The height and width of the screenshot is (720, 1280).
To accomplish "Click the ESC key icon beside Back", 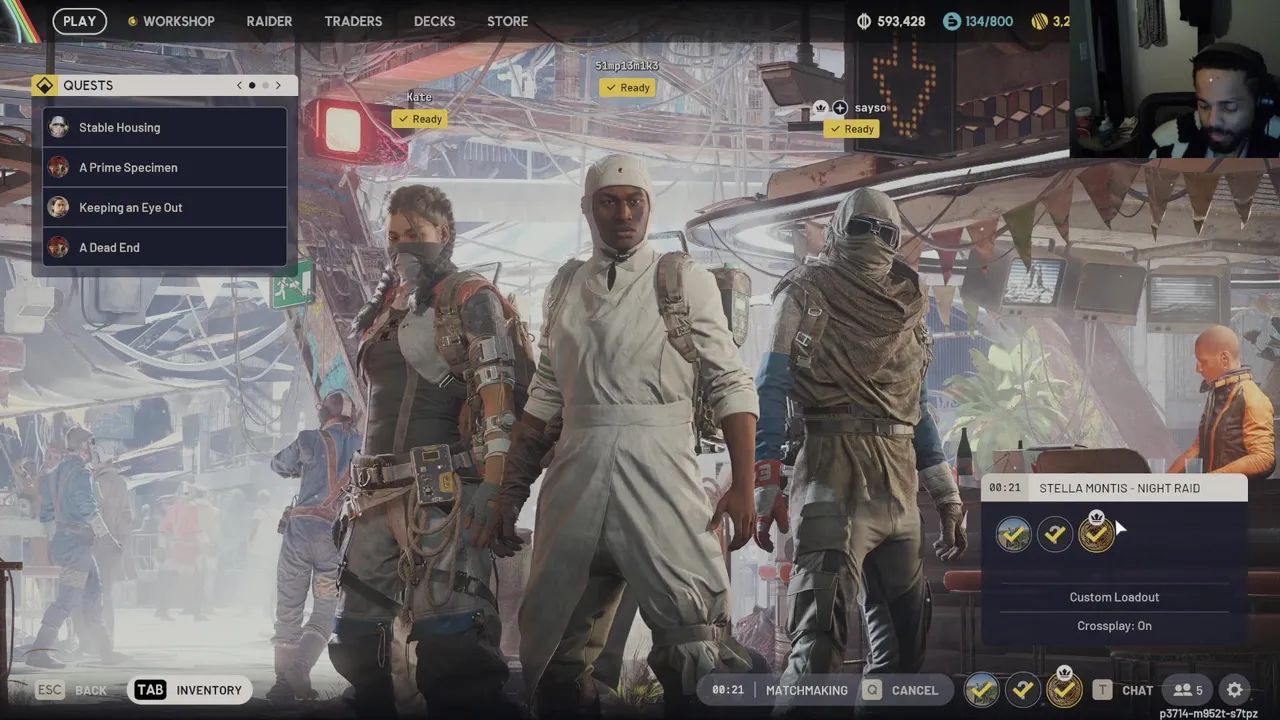I will point(50,690).
